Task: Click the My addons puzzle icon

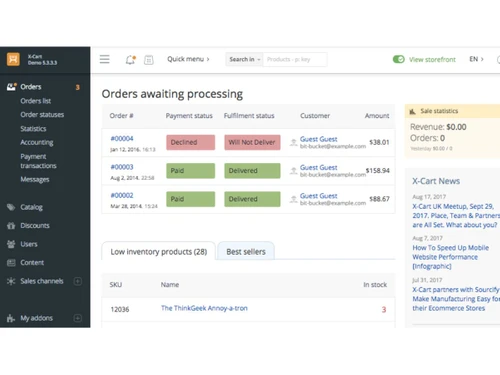Action: coord(11,318)
